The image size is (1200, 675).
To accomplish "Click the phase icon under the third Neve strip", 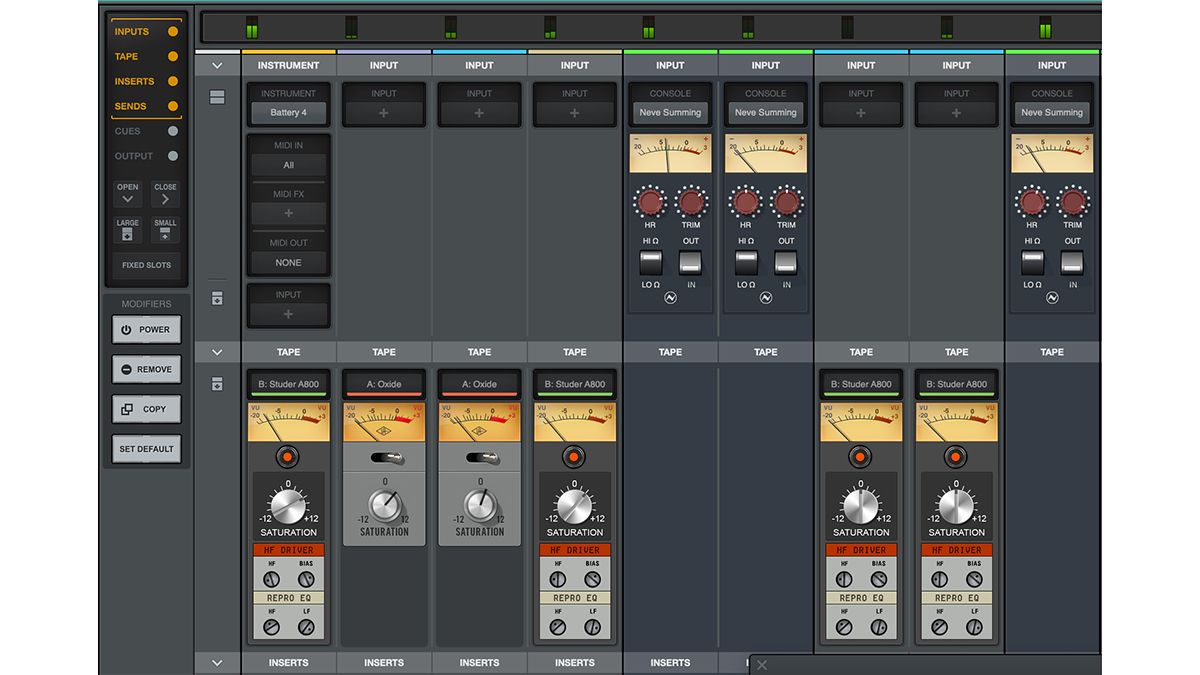I will (1052, 298).
